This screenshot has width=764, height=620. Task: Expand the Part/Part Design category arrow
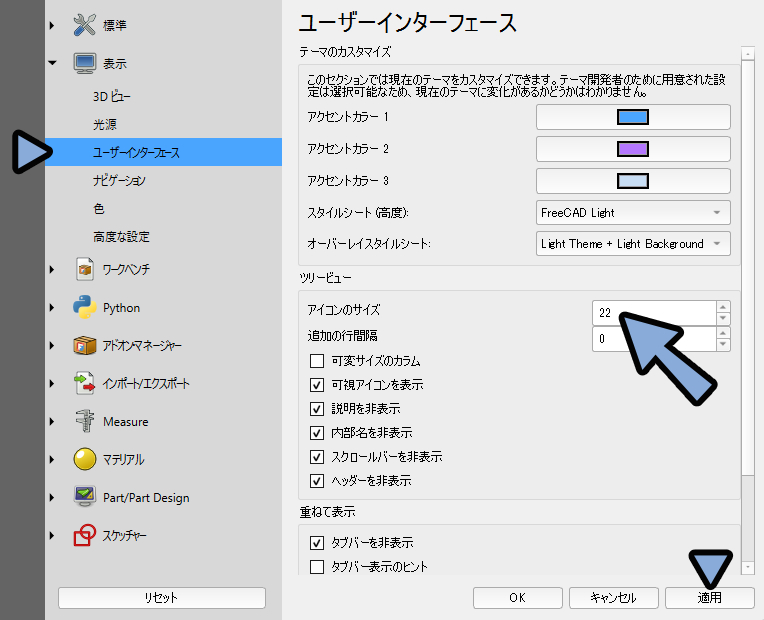click(x=52, y=498)
